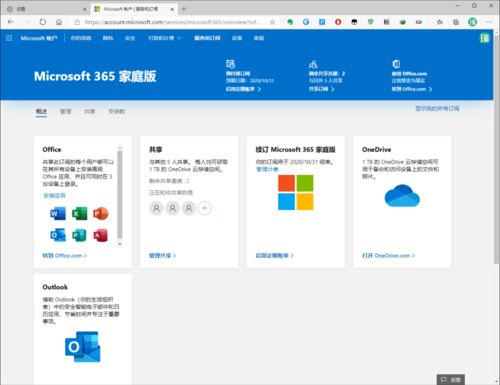This screenshot has height=385, width=500.
Task: Click the large Outlook logo
Action: [83, 347]
